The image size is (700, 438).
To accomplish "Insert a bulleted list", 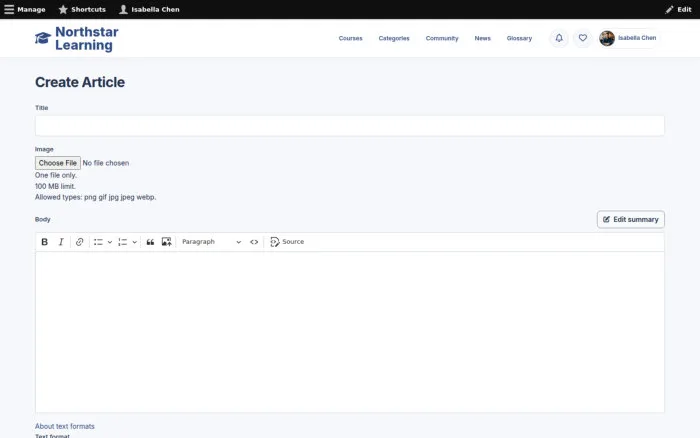I will (x=98, y=242).
